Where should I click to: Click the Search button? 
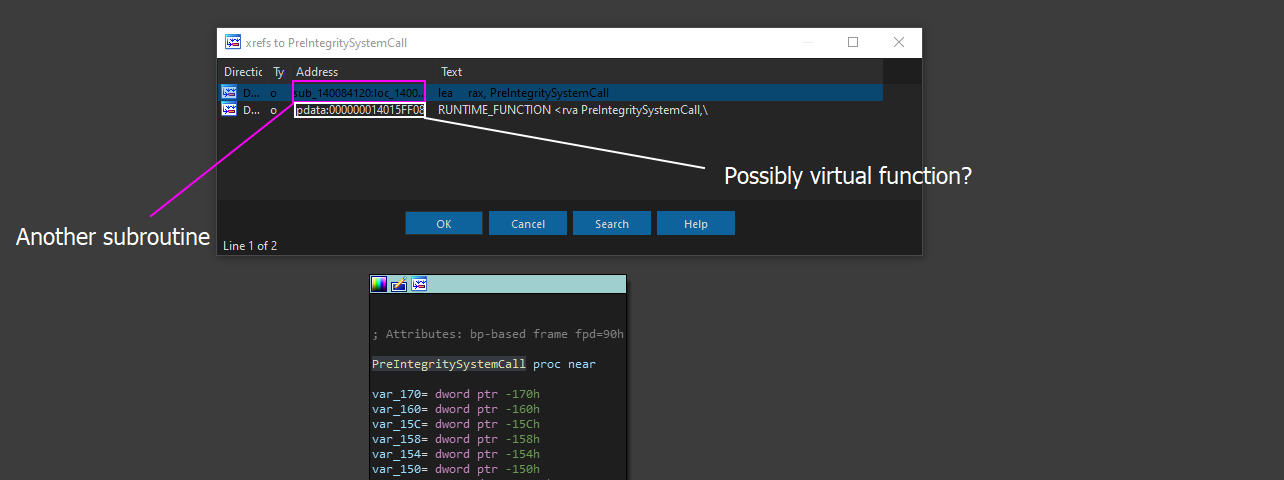click(x=611, y=223)
